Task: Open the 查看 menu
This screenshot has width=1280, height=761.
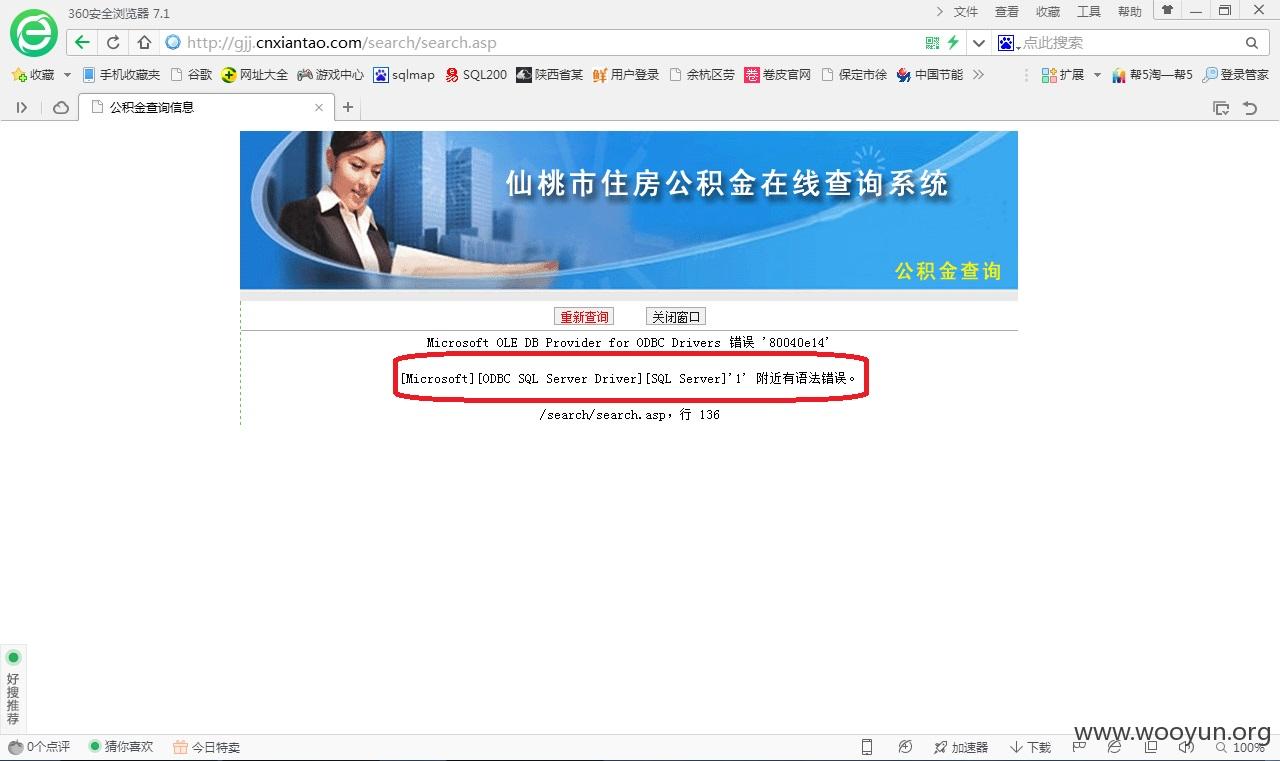Action: pyautogui.click(x=1007, y=12)
